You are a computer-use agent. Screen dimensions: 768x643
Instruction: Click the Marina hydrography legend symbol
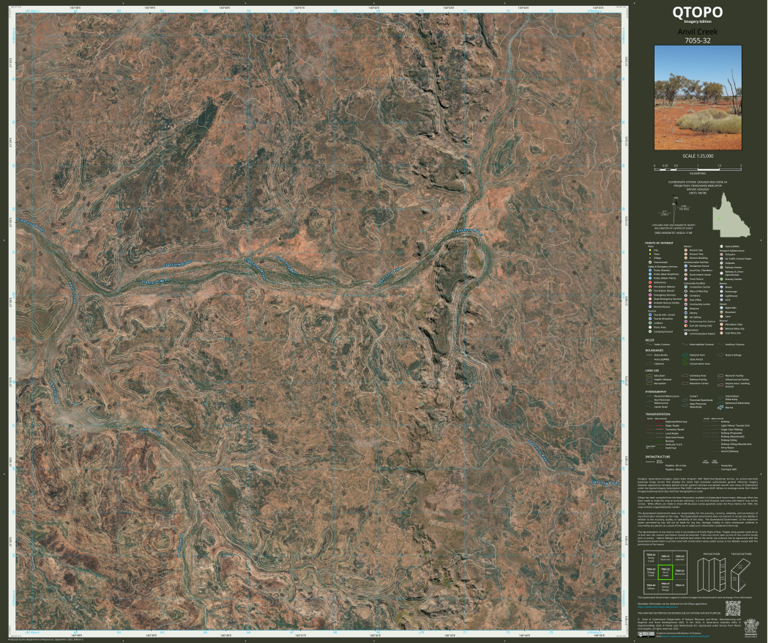point(720,407)
